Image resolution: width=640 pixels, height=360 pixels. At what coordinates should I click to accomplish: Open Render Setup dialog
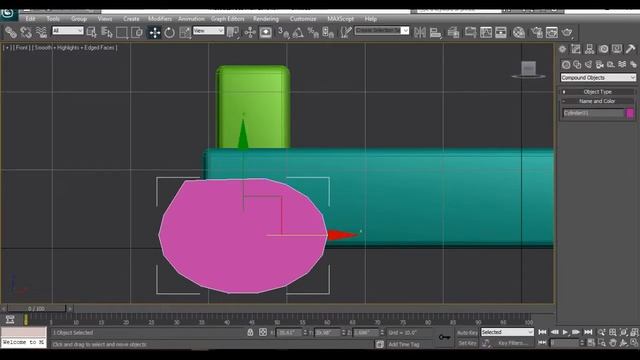click(x=536, y=32)
